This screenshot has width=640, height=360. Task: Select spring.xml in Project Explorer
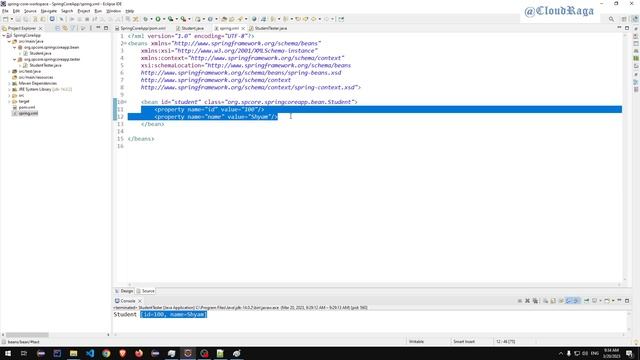pos(28,113)
